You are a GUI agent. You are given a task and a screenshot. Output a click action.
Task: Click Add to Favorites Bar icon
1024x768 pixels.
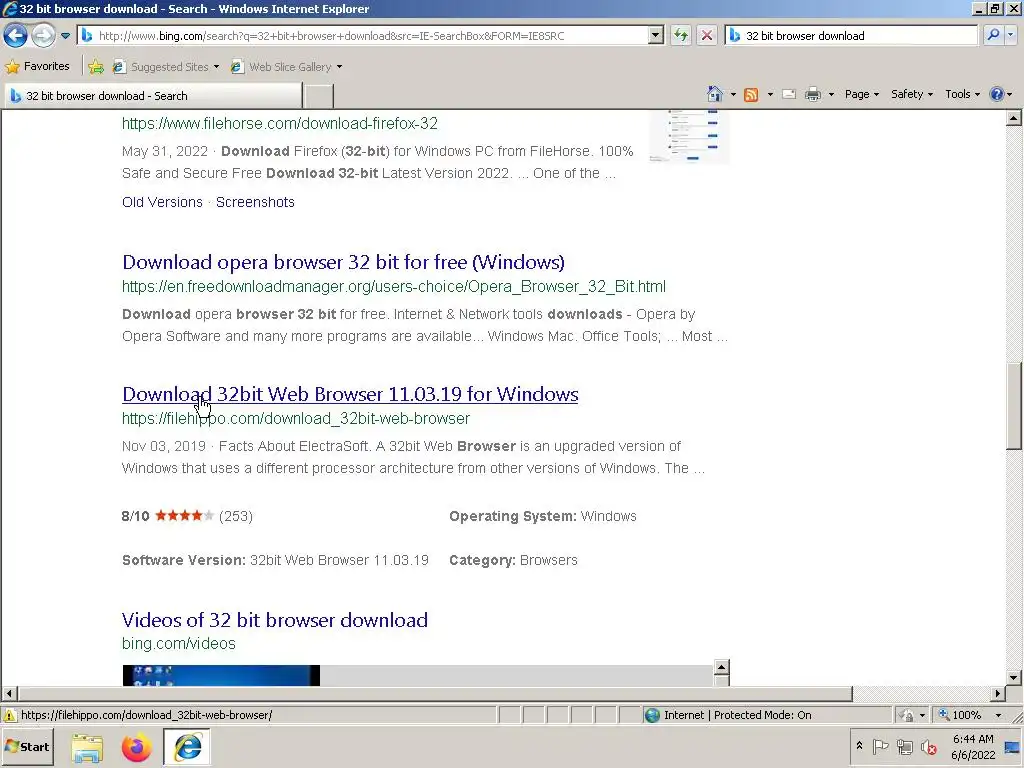(96, 67)
